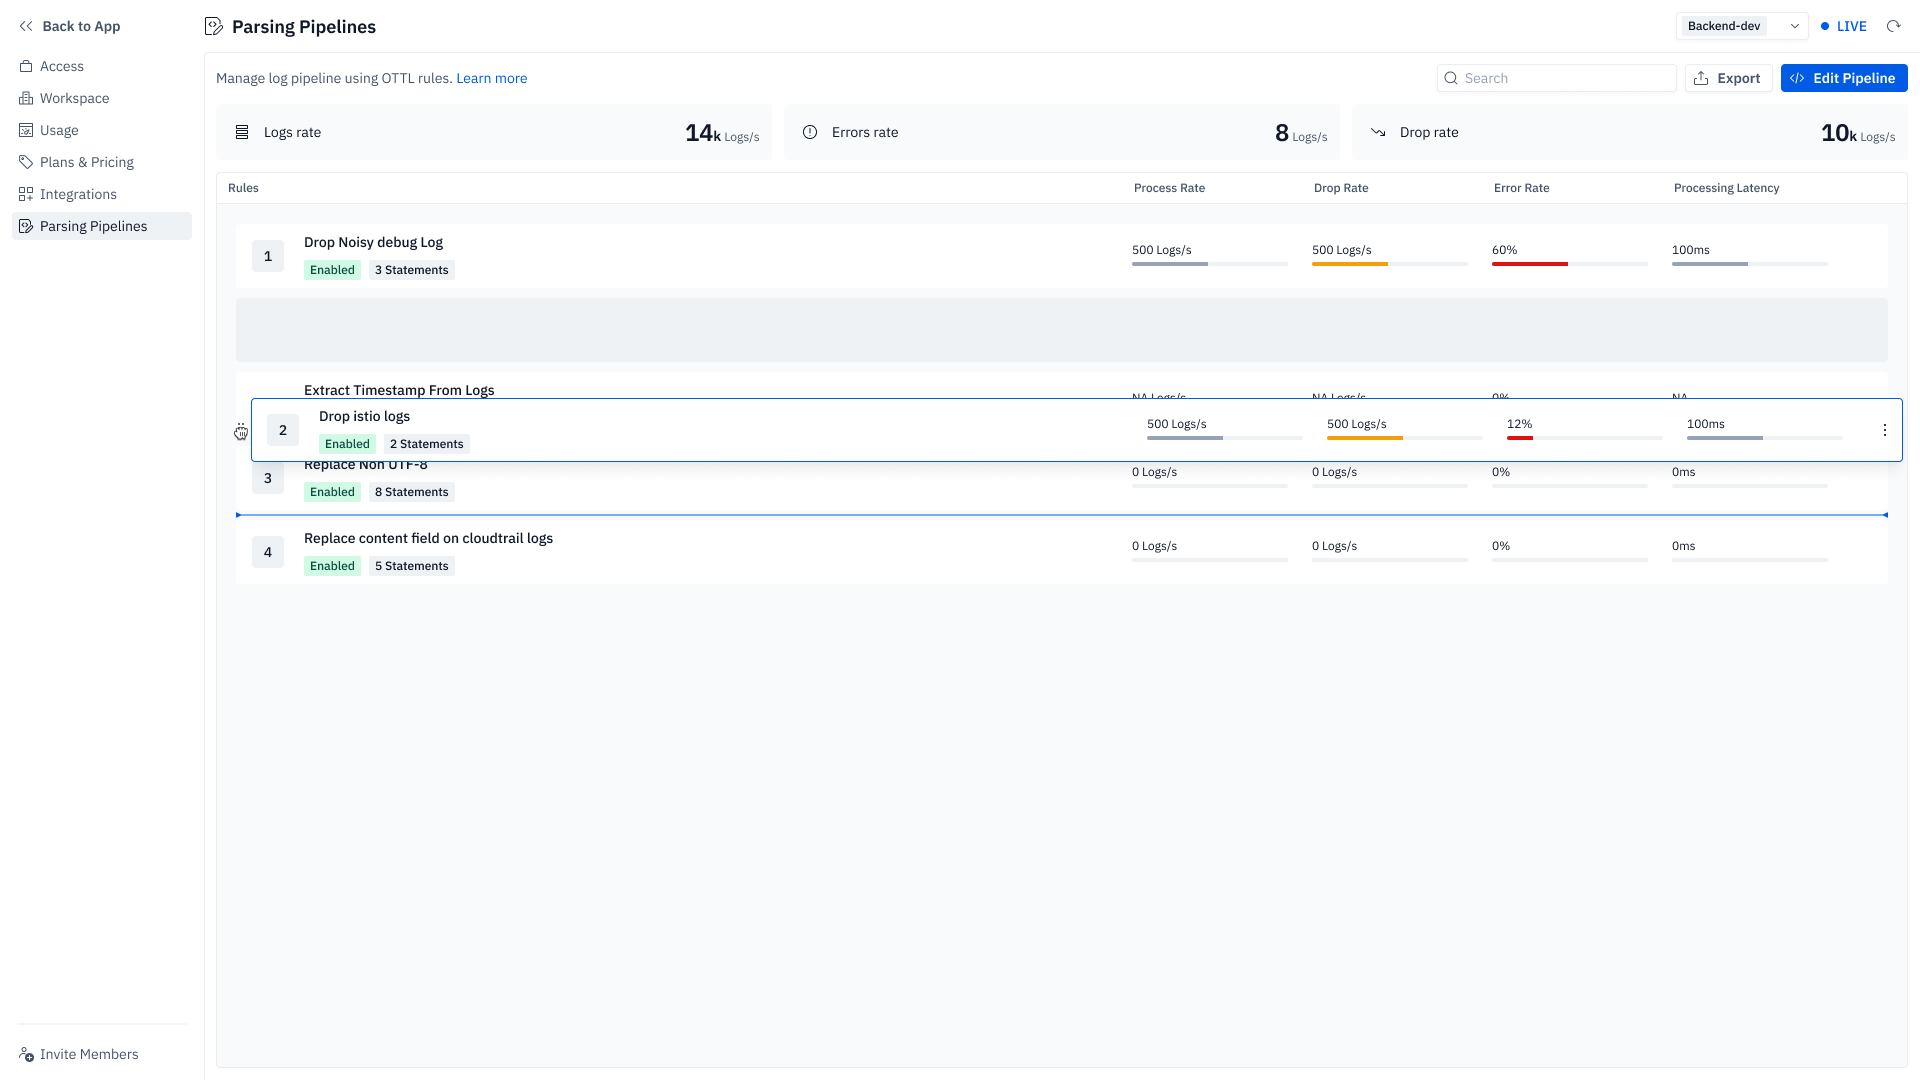
Task: Open the kebab menu on Drop istio logs
Action: 1885,430
